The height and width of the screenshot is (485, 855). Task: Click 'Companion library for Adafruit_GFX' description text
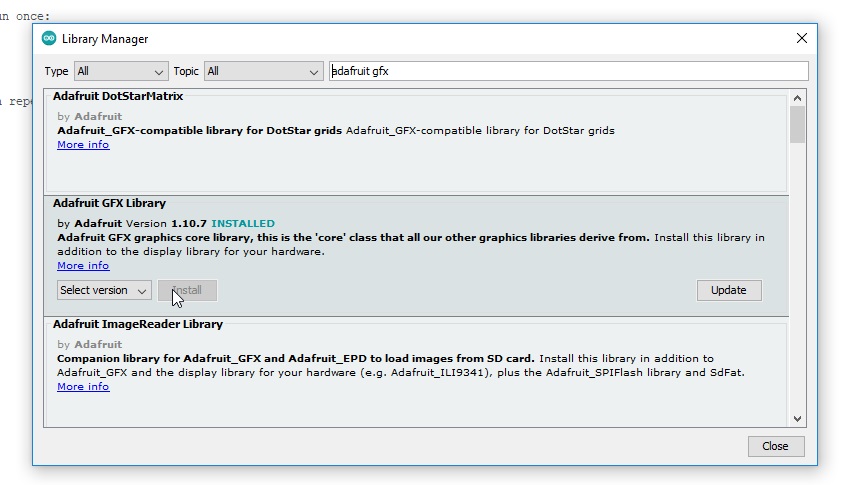296,358
